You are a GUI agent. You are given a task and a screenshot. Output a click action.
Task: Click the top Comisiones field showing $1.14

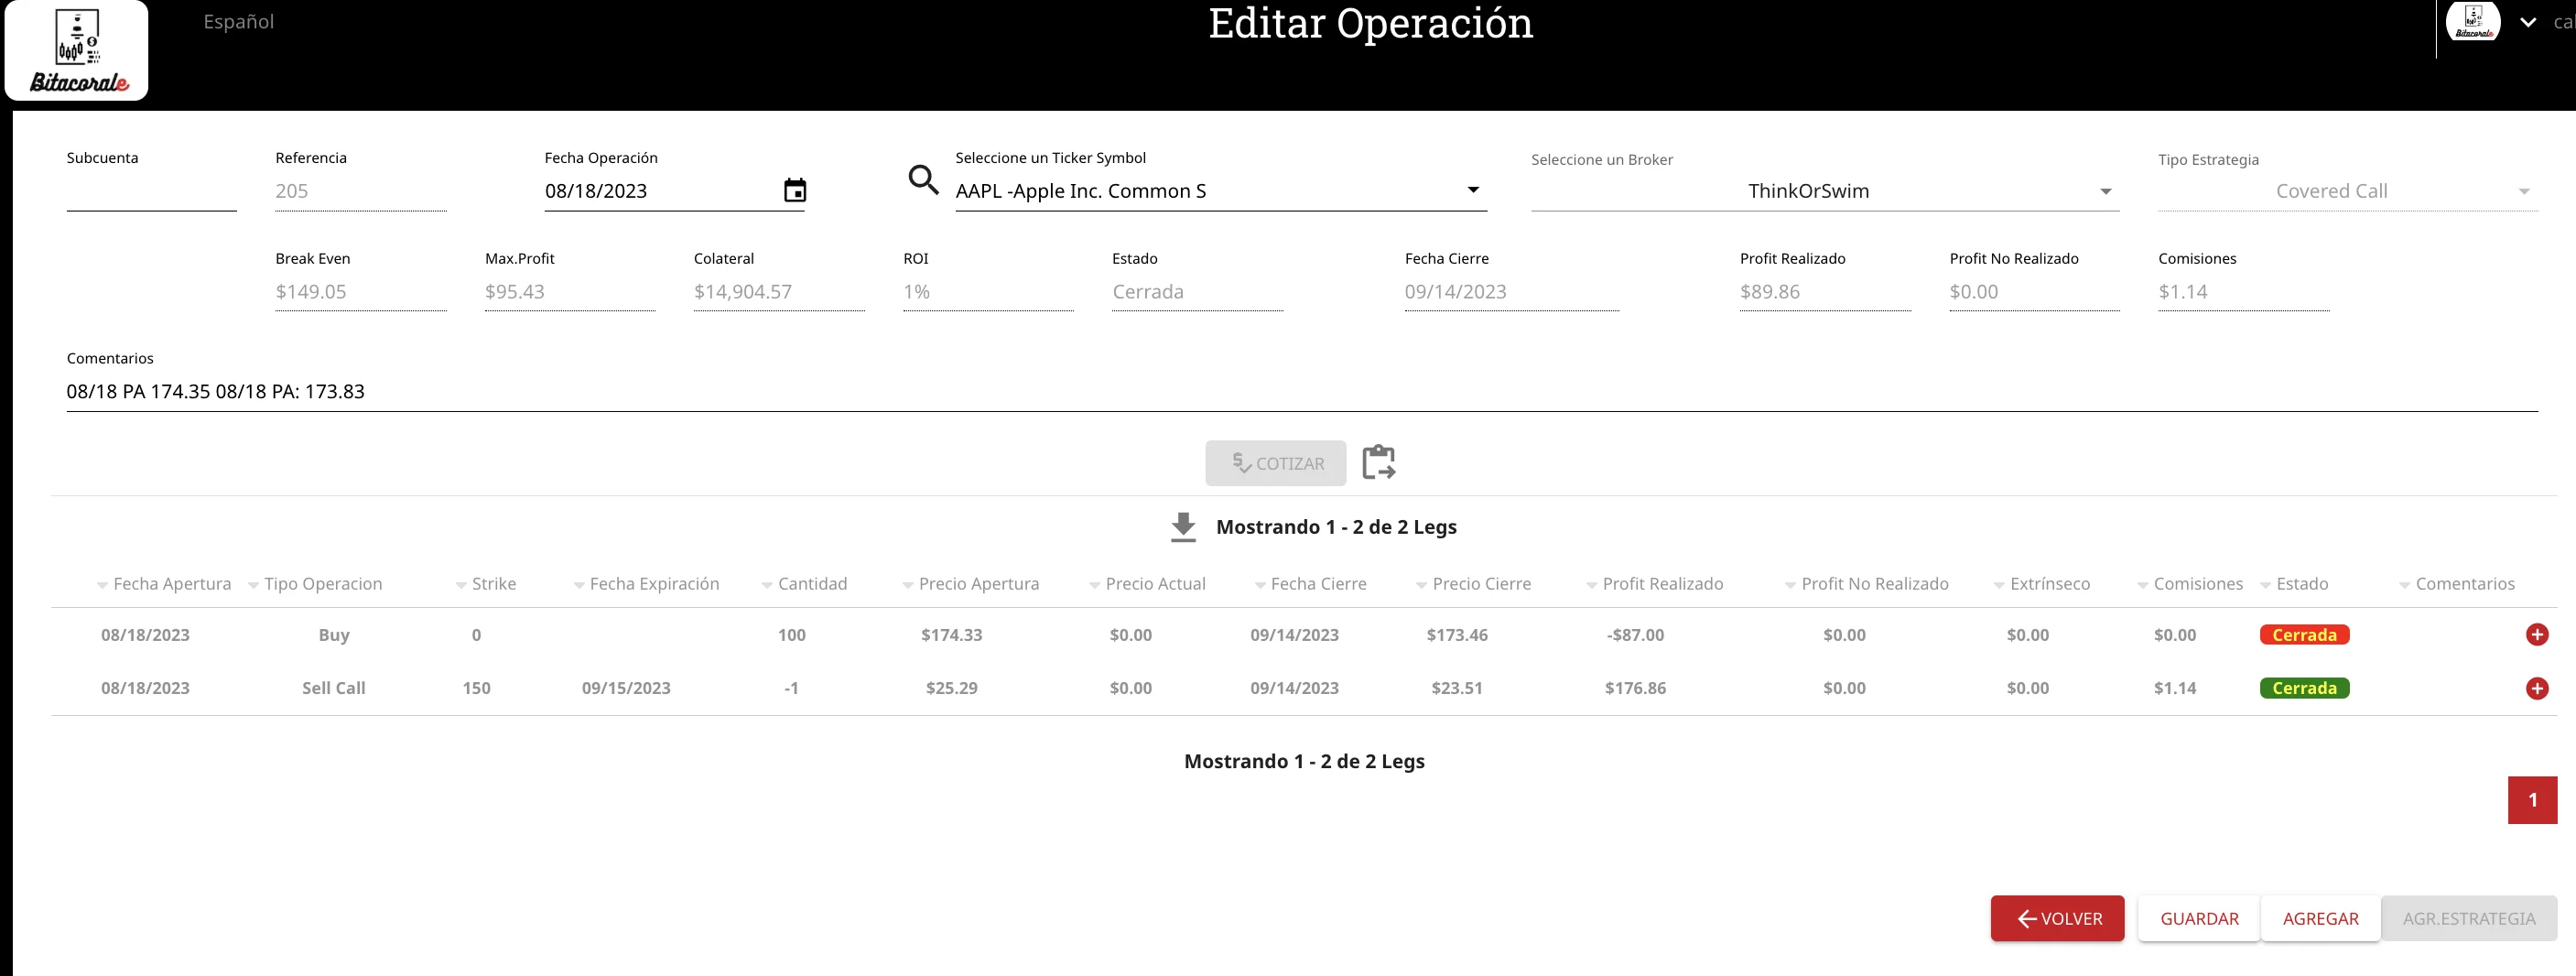point(2243,292)
